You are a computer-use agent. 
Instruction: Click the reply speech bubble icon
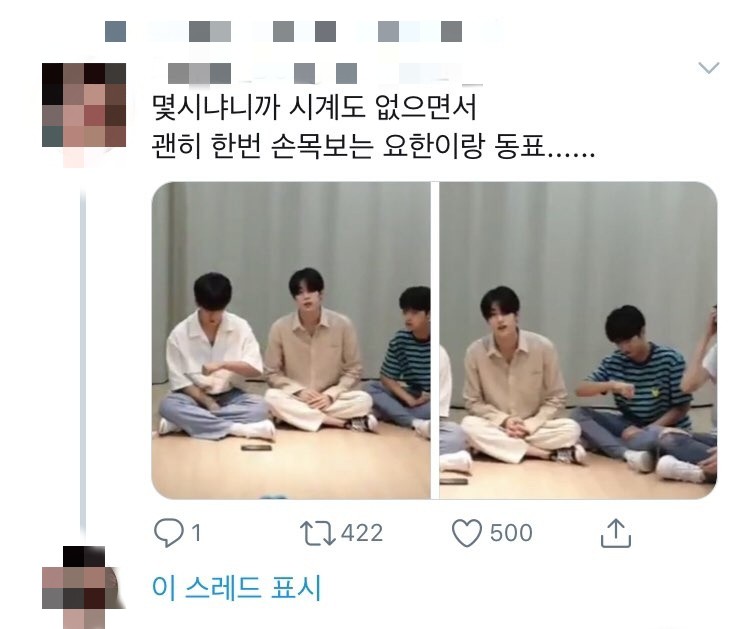(x=168, y=533)
